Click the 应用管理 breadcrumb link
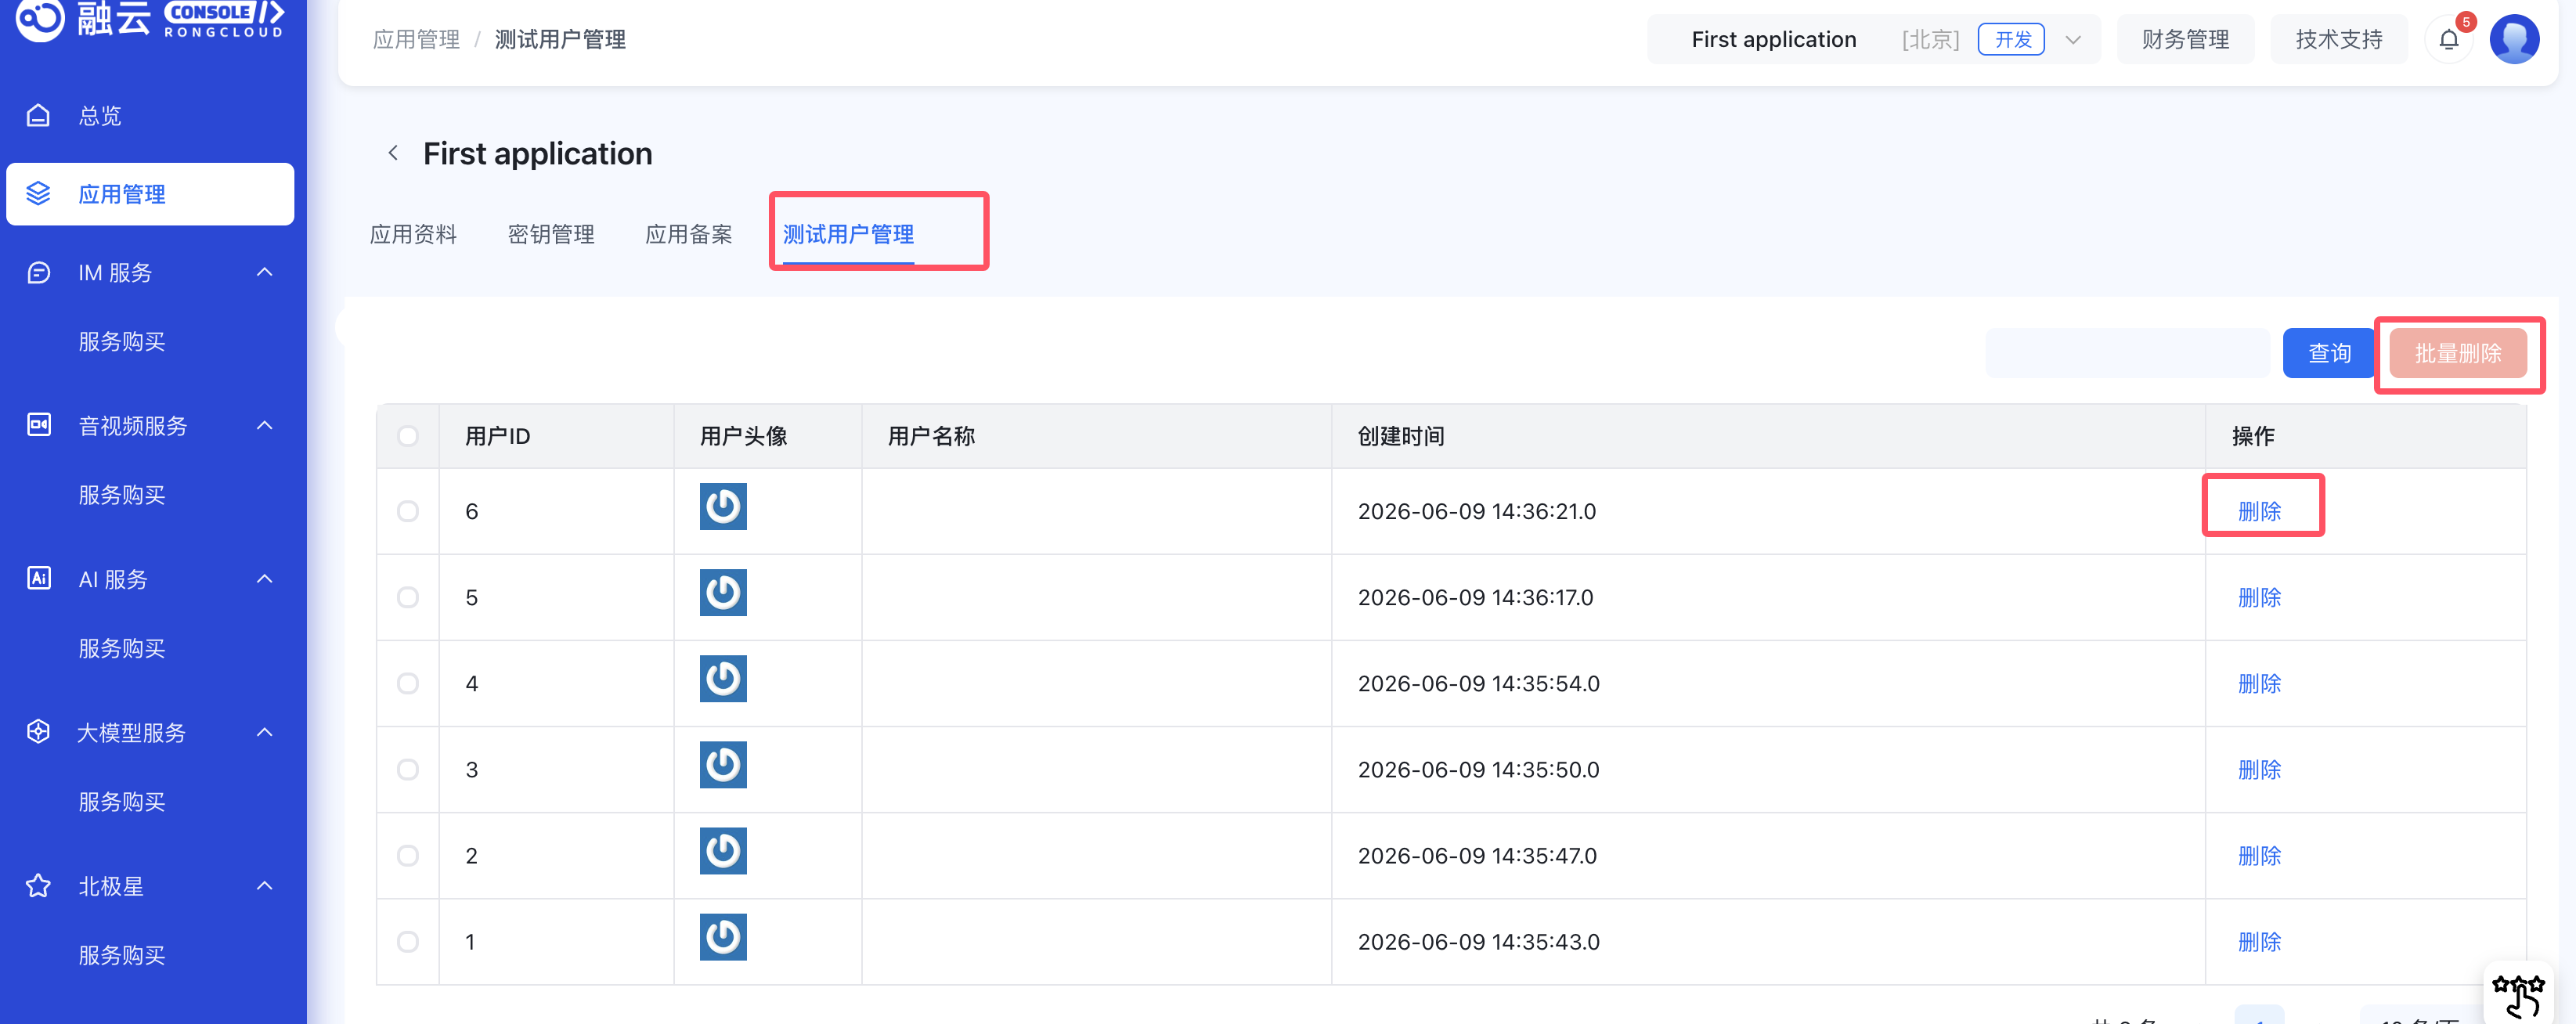The width and height of the screenshot is (2576, 1024). (416, 39)
